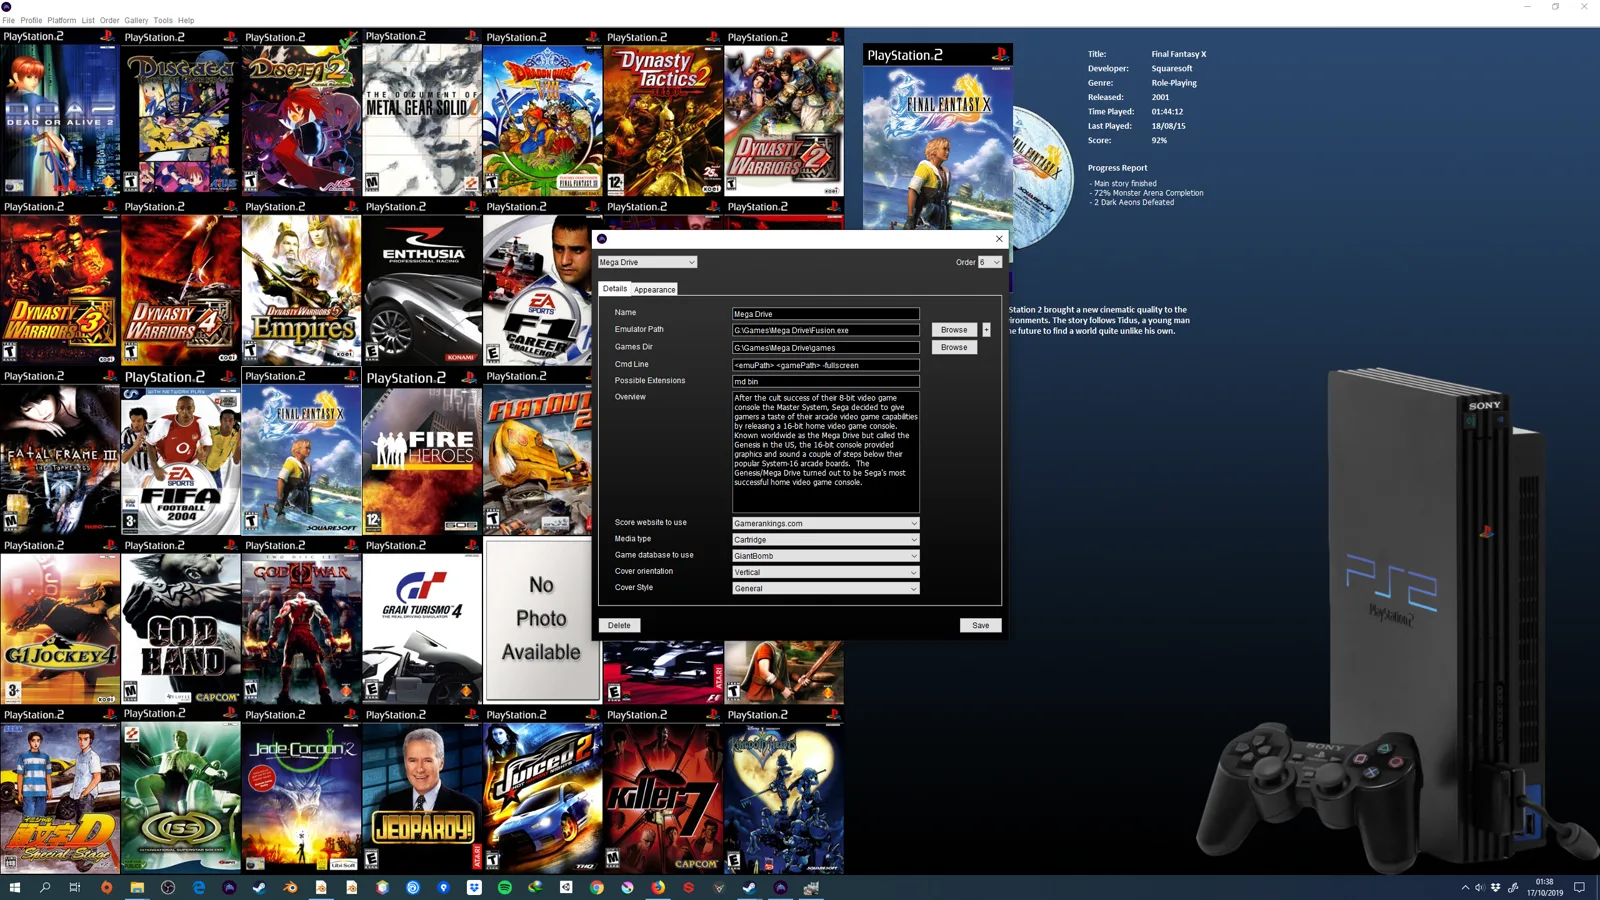Viewport: 1600px width, 900px height.
Task: Open the Gallery menu
Action: [136, 20]
